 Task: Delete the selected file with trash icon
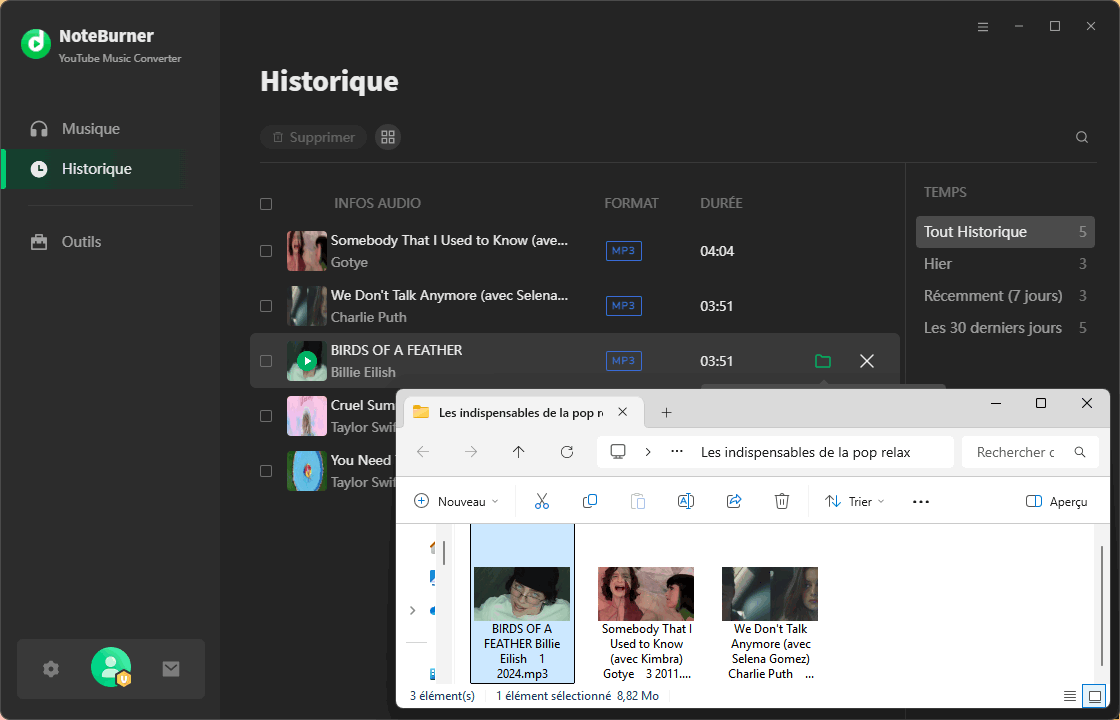781,501
